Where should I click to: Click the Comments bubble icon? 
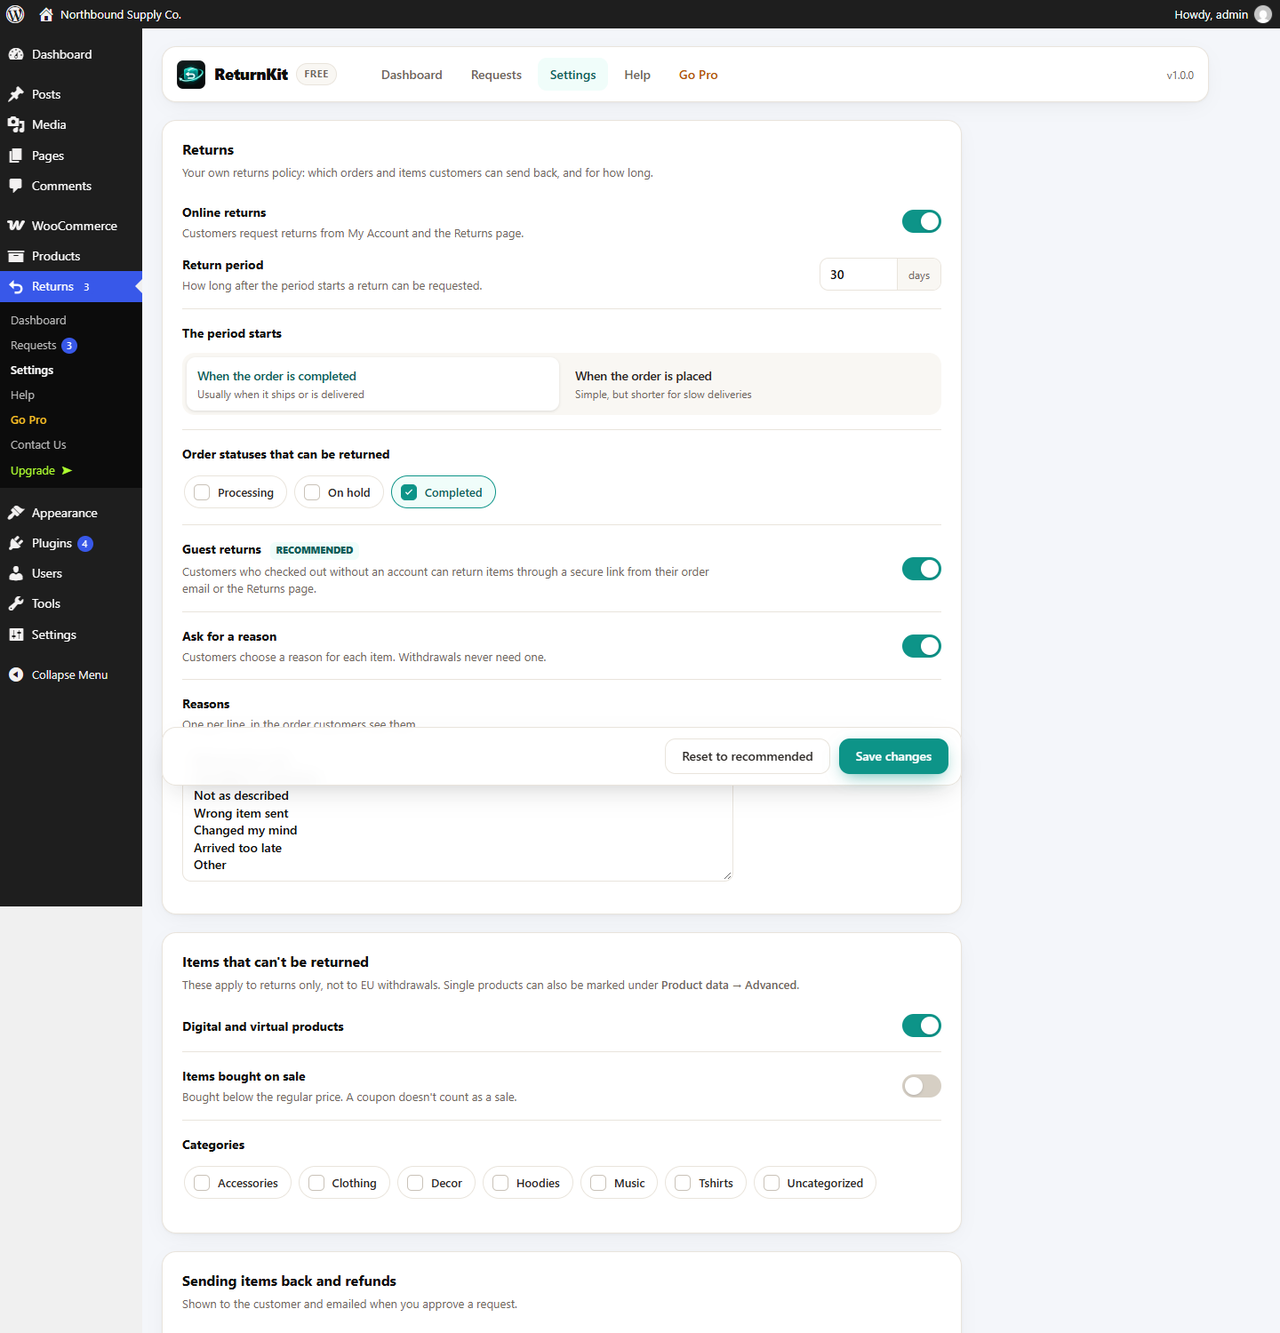pyautogui.click(x=16, y=186)
